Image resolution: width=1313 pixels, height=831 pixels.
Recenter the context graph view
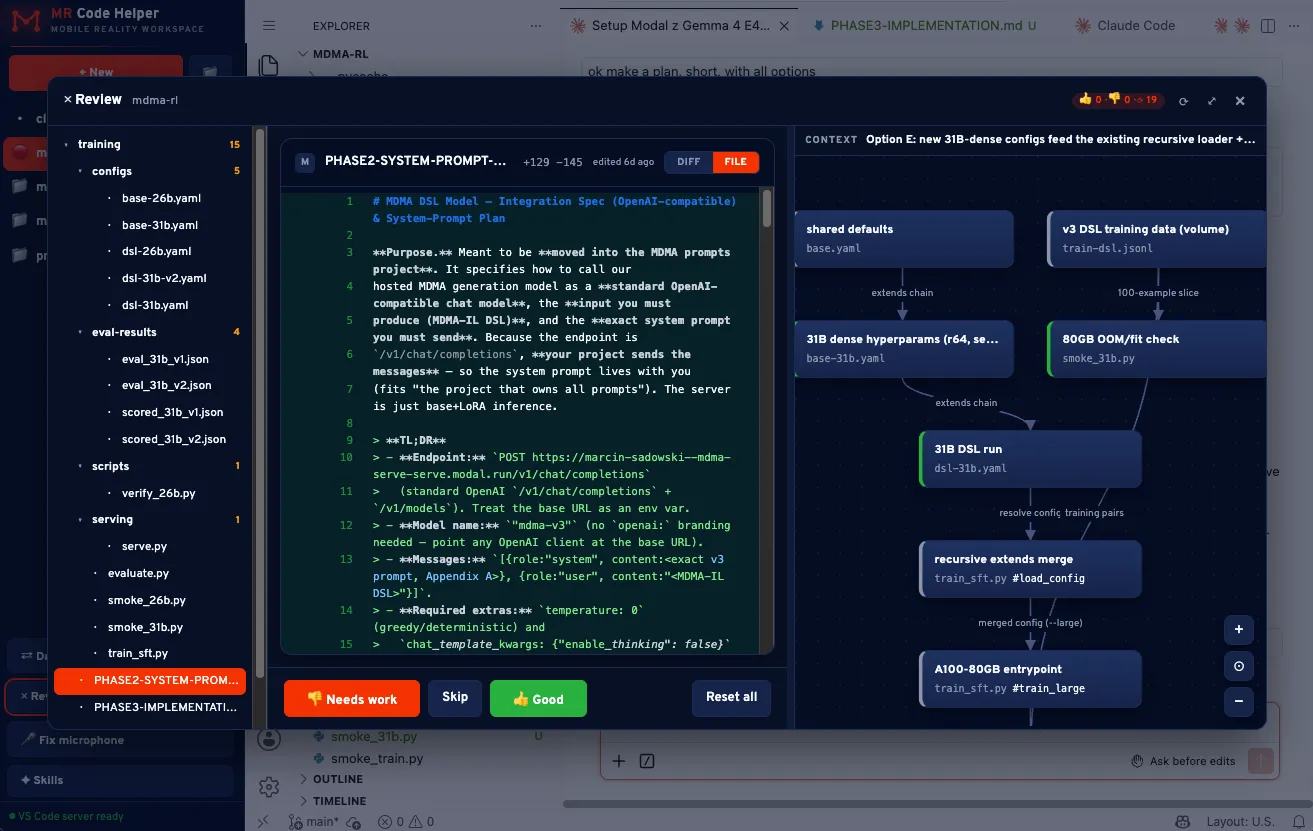(x=1238, y=666)
